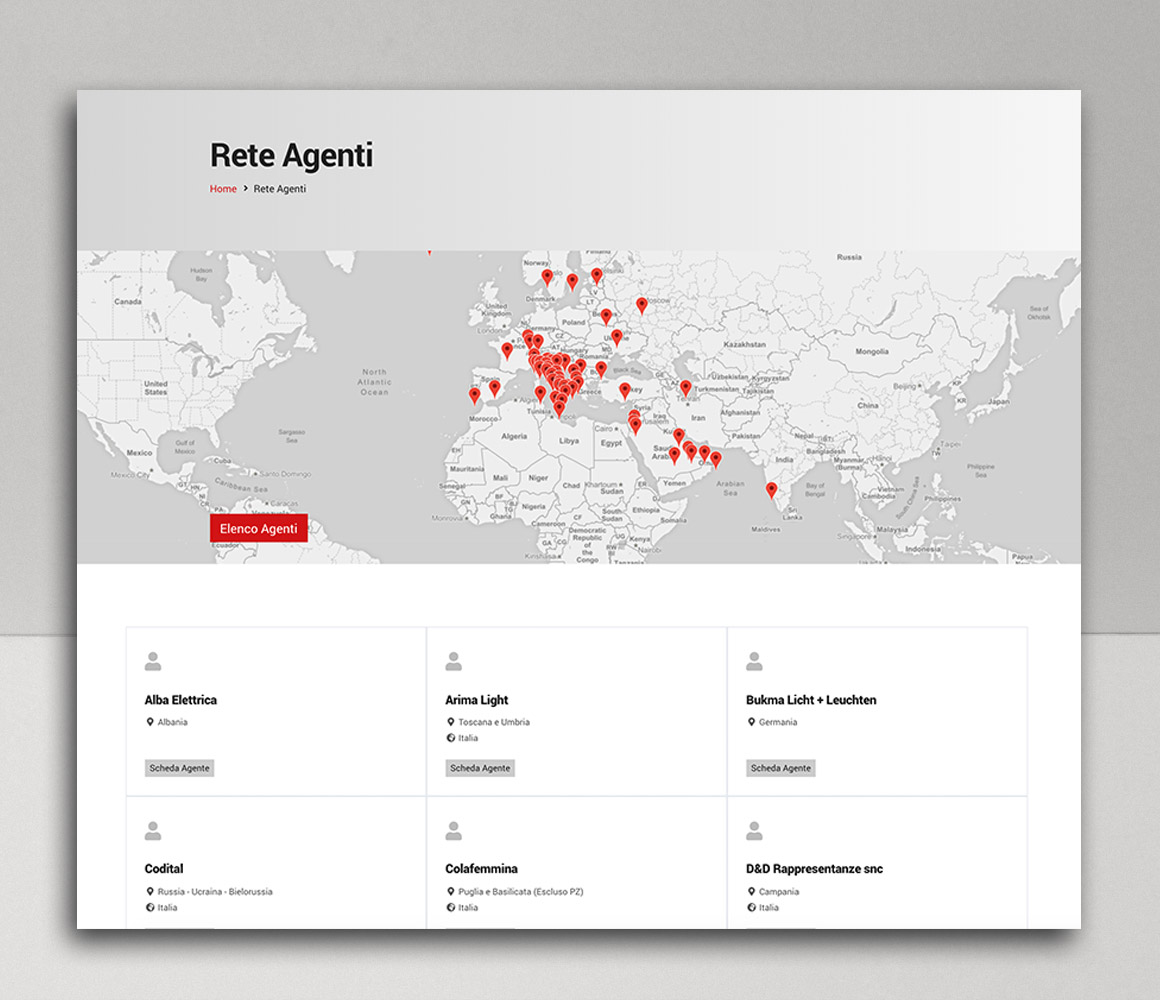Click the person avatar icon above Colafemmina

pyautogui.click(x=453, y=831)
